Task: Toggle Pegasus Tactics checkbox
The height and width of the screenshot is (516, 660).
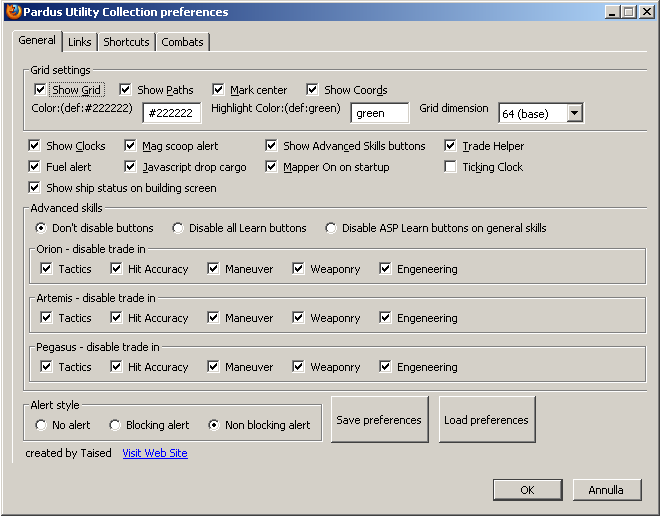Action: (x=46, y=367)
